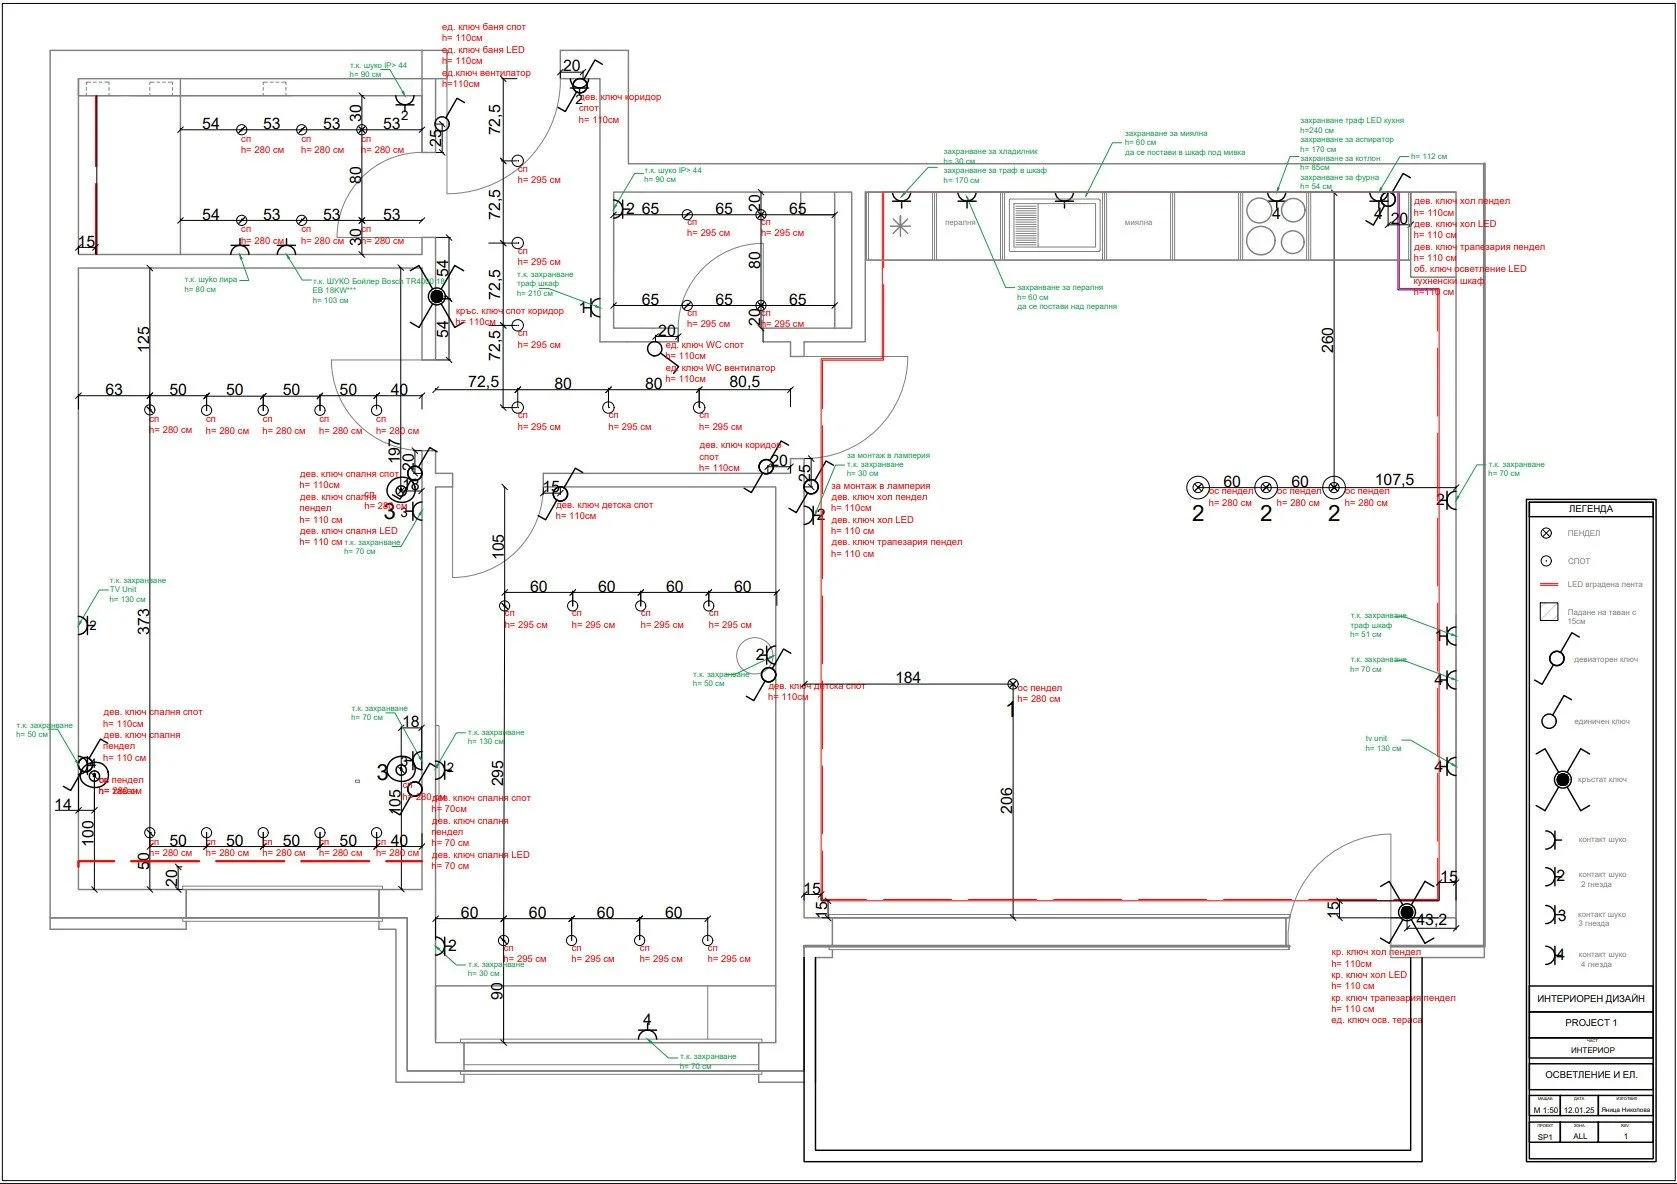Click the ОСВЕТЛЕНИЕ И ЕЛ. sheet title
Image resolution: width=1677 pixels, height=1184 pixels.
pos(1590,1075)
